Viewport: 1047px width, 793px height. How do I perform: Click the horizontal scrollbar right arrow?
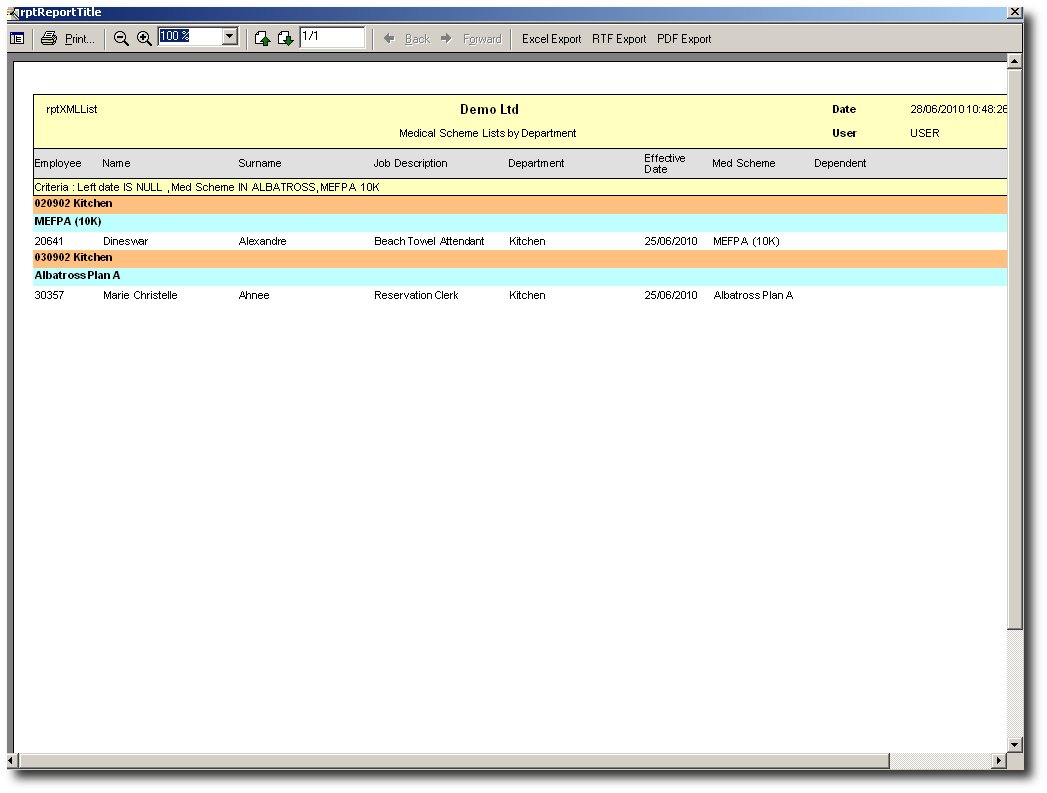point(998,761)
